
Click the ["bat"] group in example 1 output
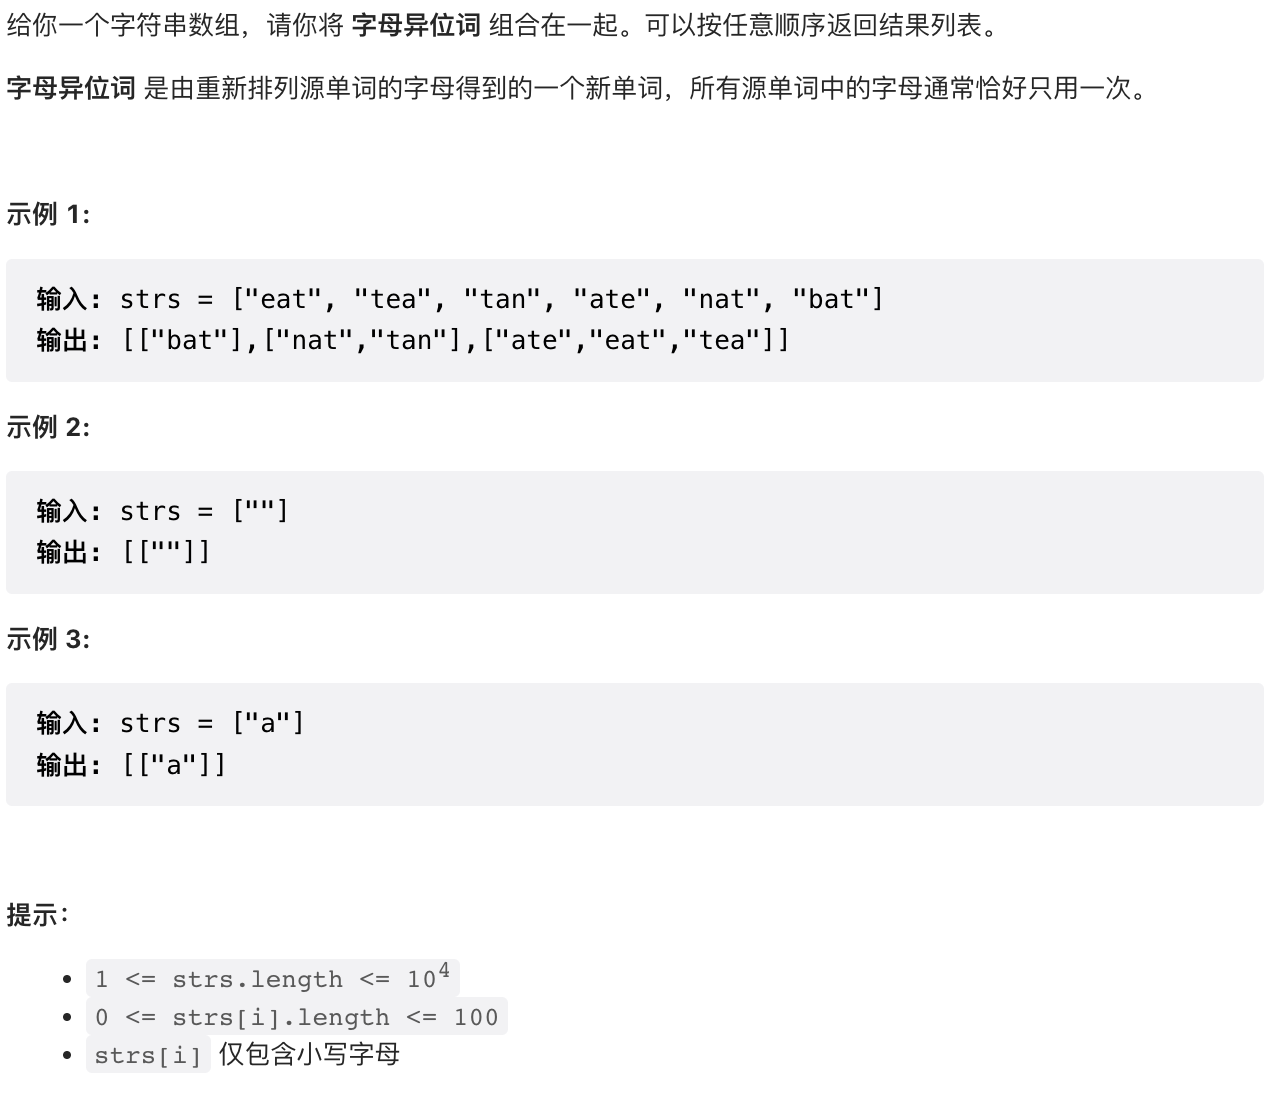click(198, 341)
